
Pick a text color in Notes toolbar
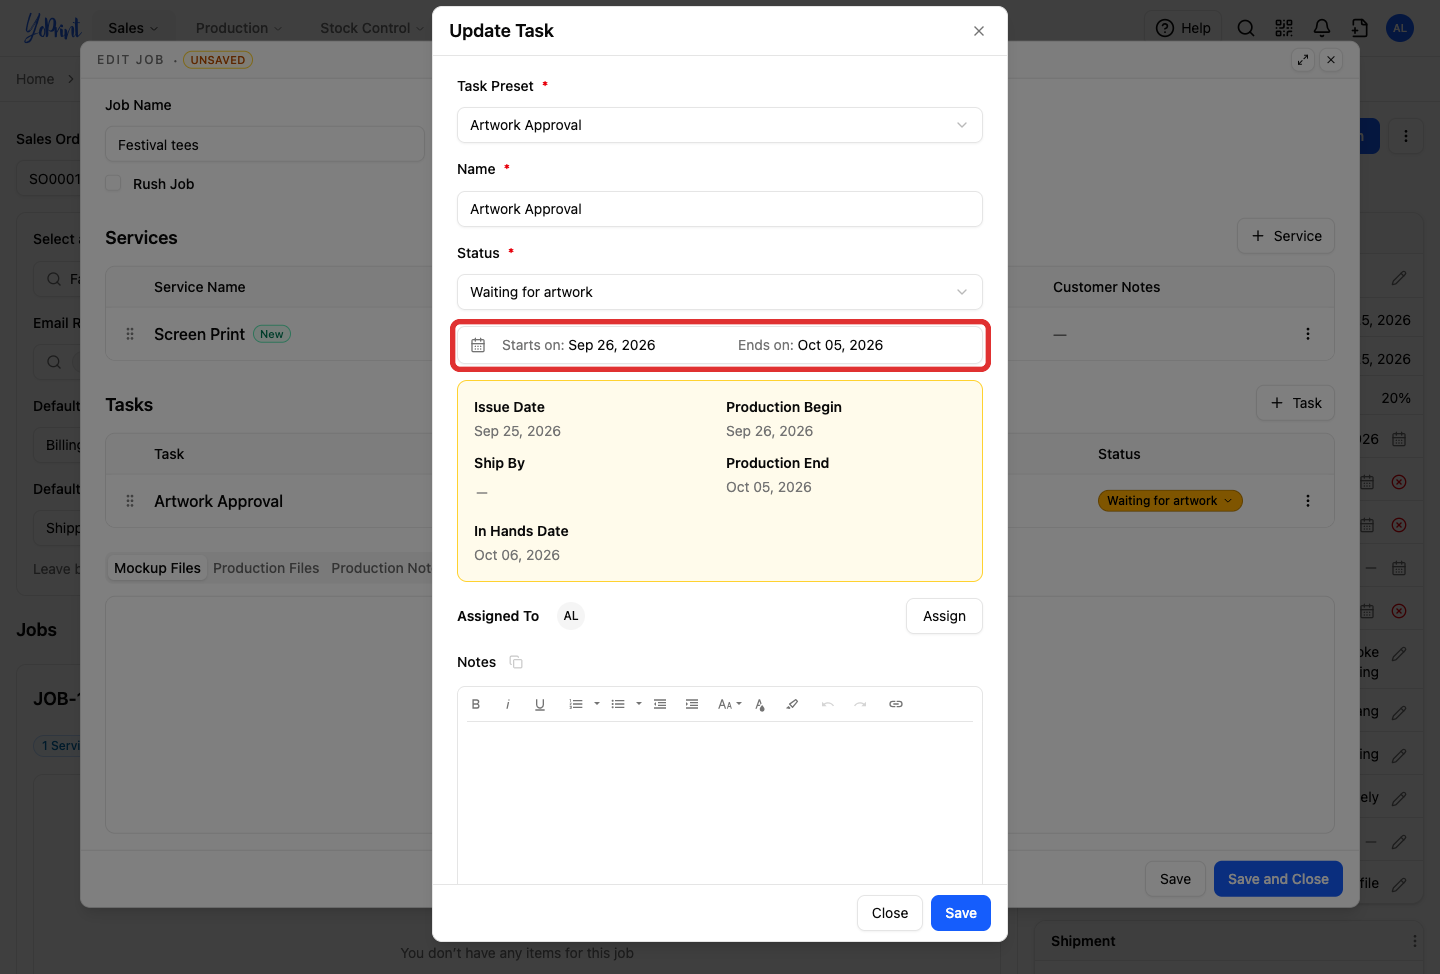pyautogui.click(x=760, y=704)
